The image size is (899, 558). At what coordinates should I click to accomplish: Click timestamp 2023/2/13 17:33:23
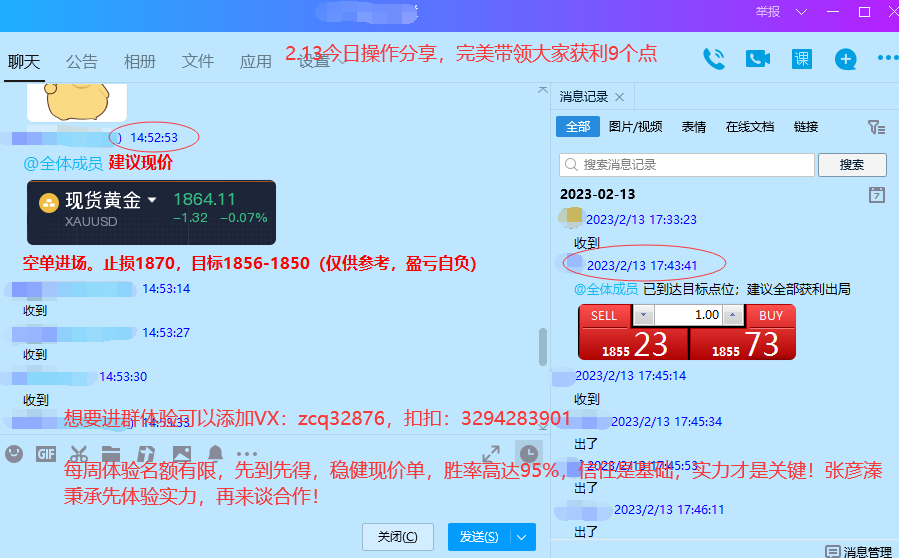641,220
